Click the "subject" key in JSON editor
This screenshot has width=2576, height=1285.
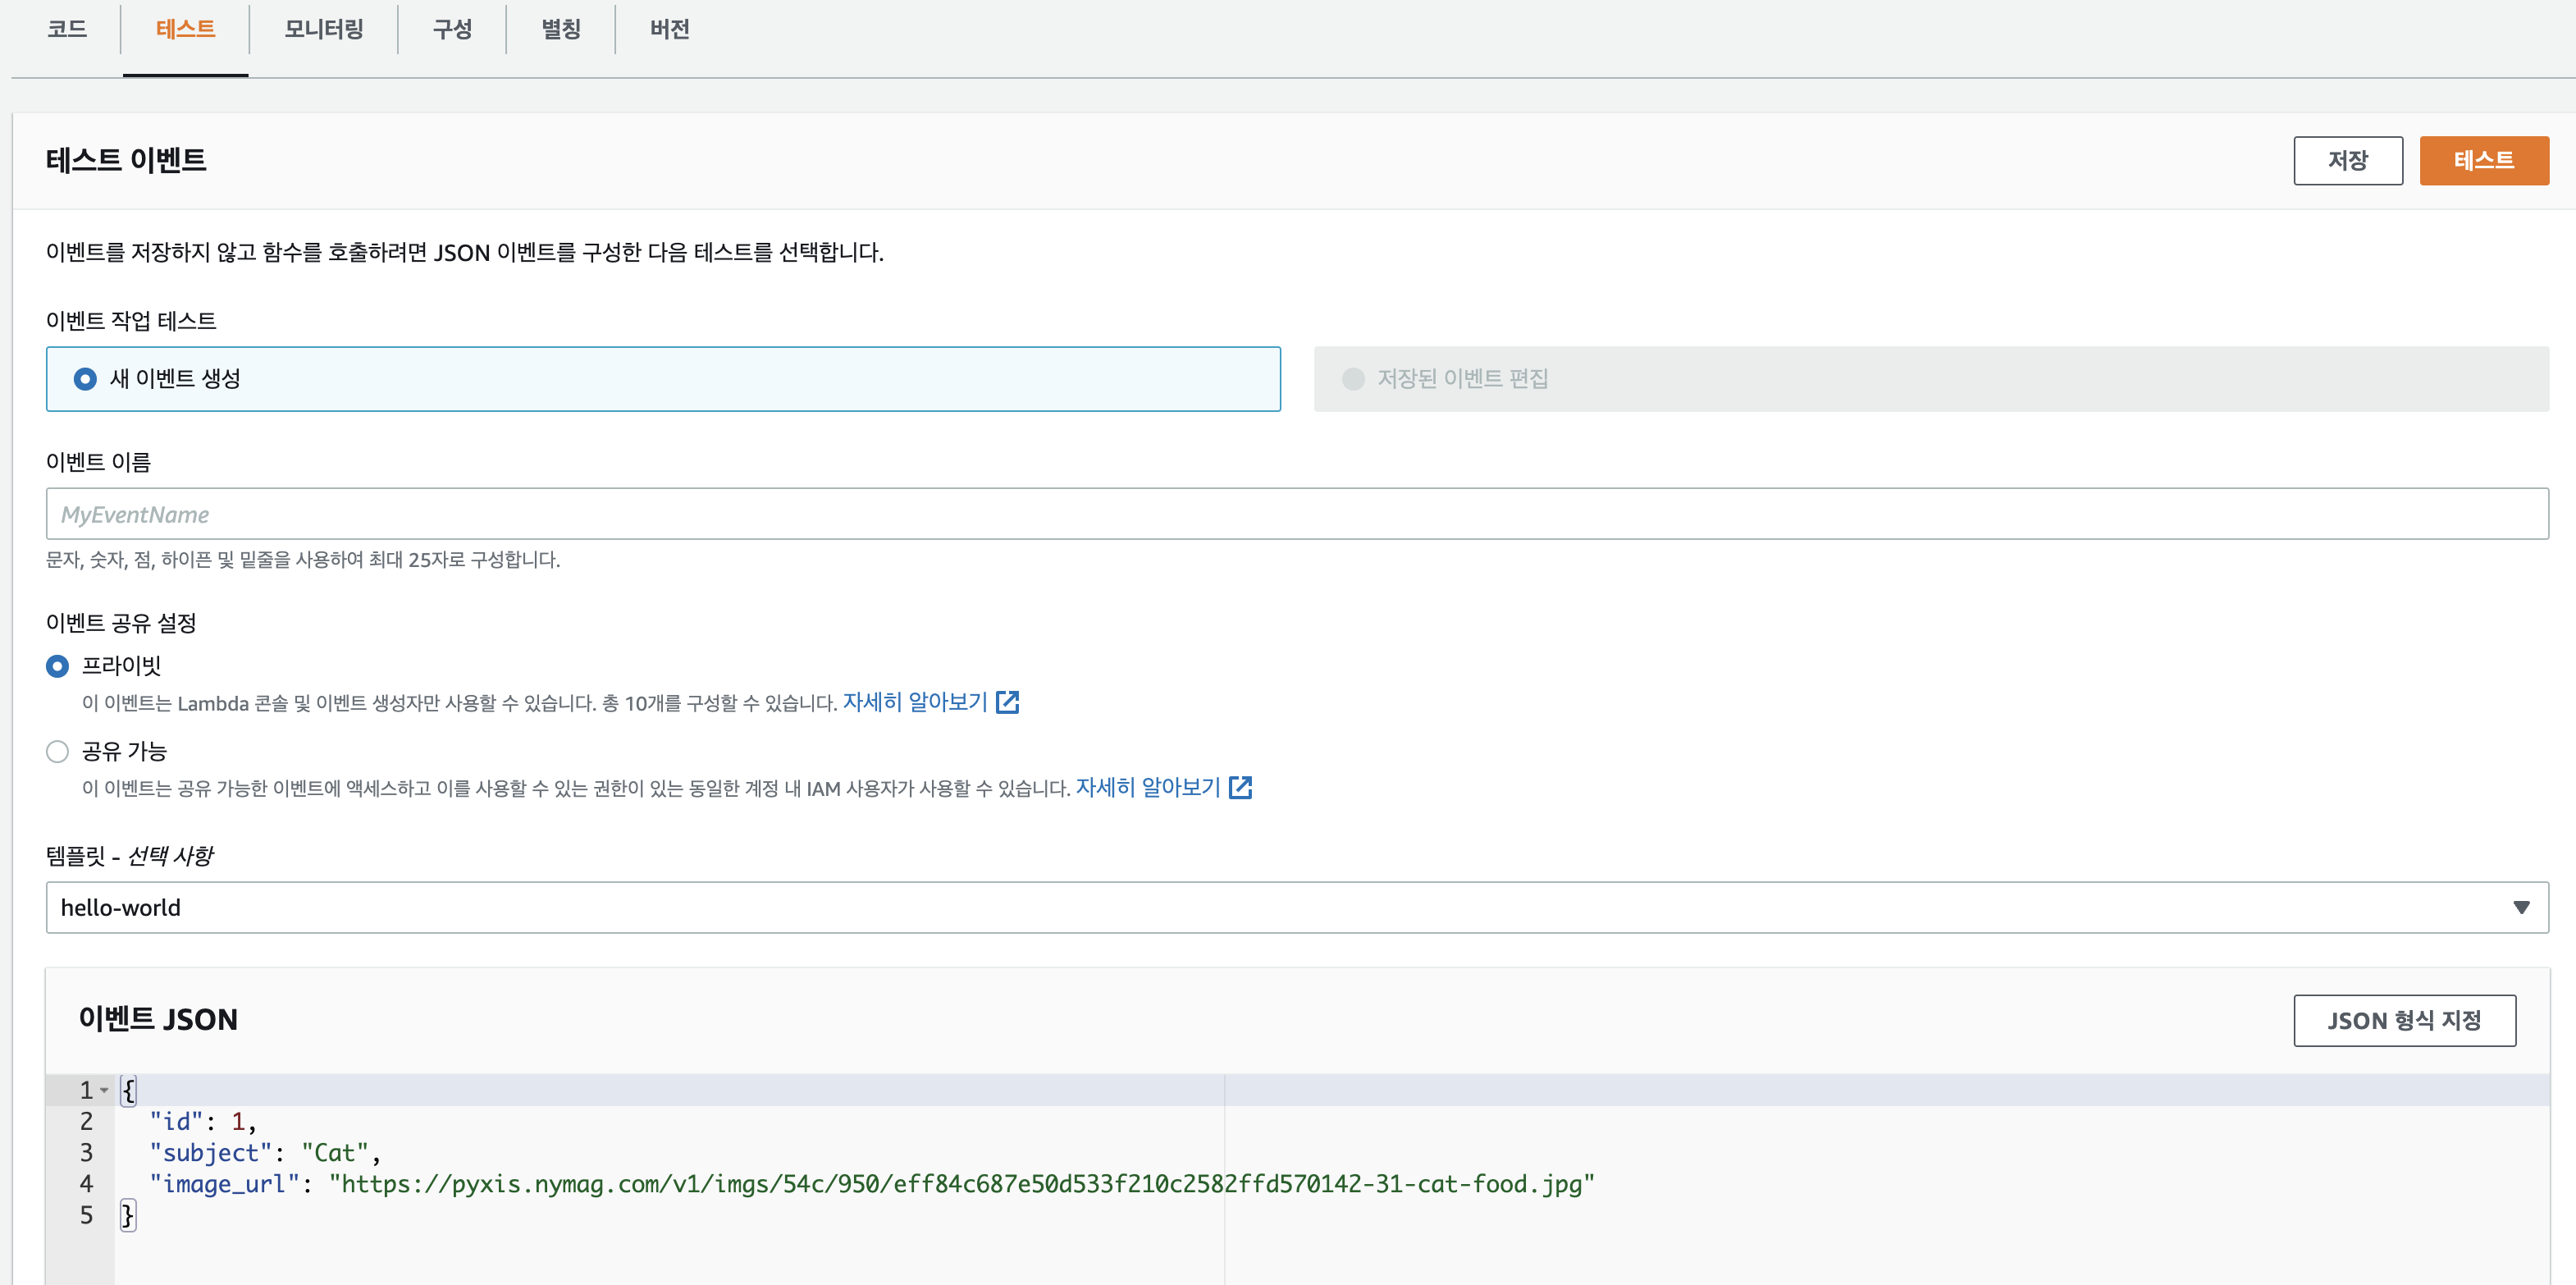pyautogui.click(x=210, y=1153)
